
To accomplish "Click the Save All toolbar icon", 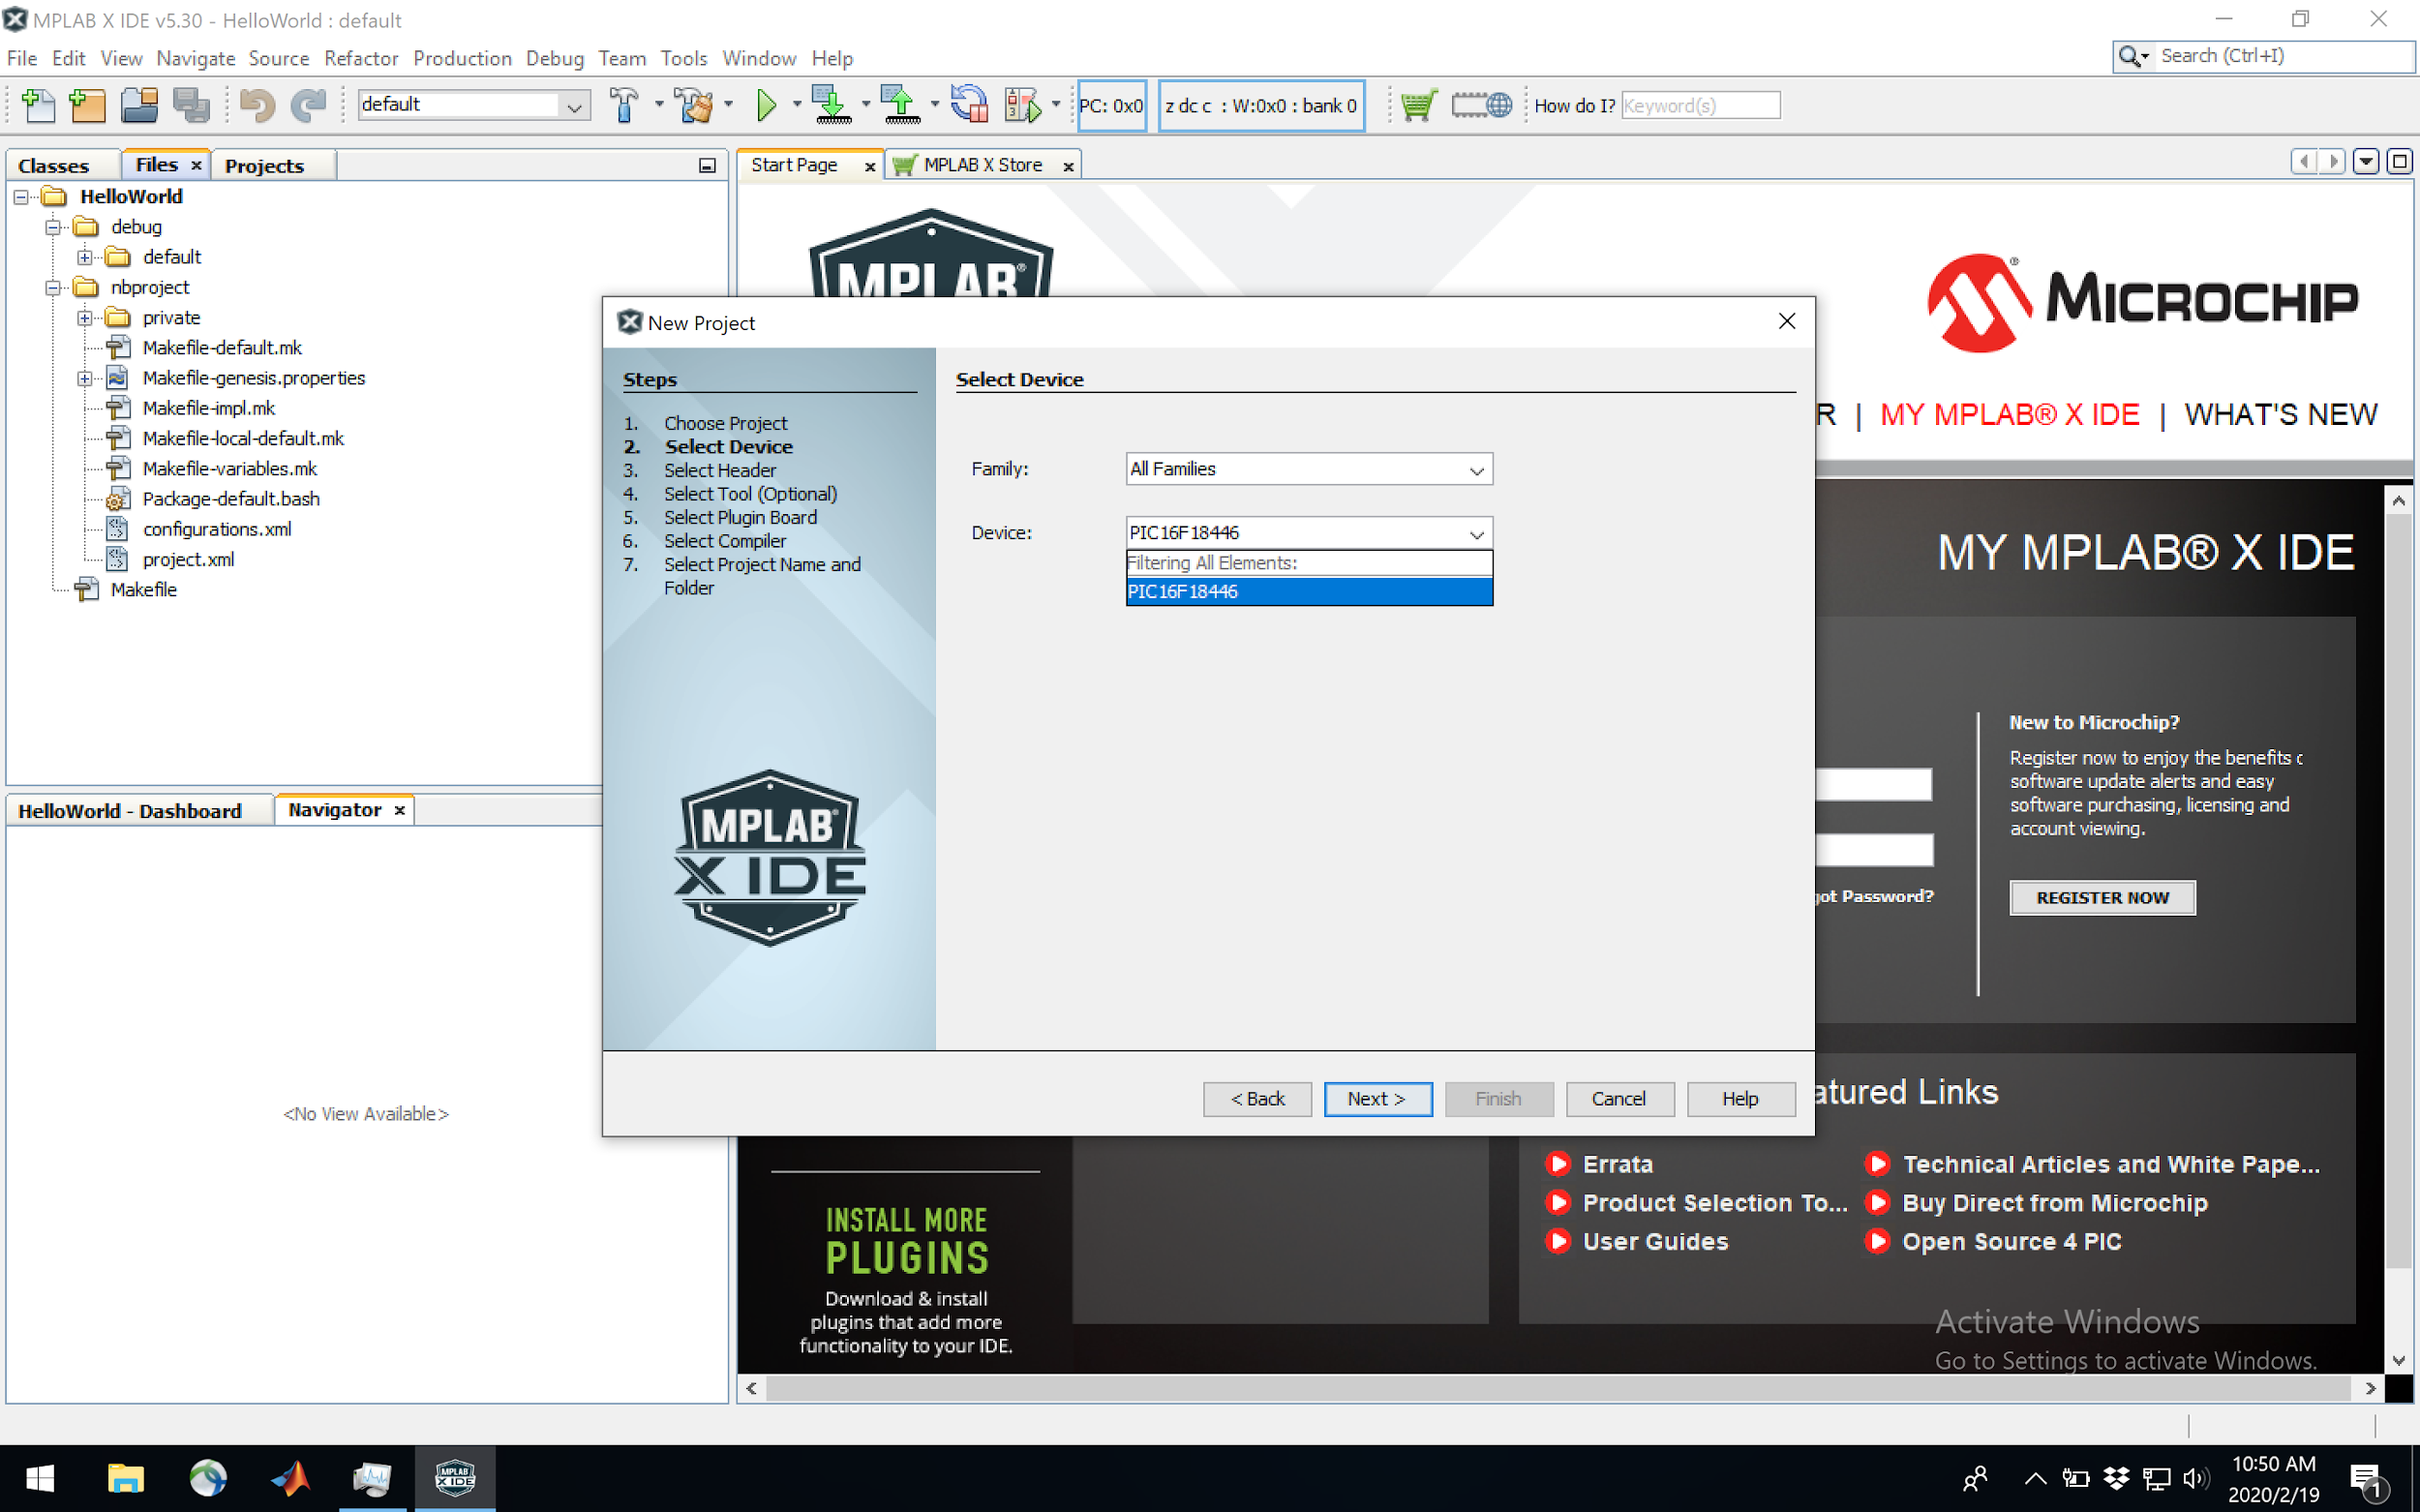I will pos(191,105).
